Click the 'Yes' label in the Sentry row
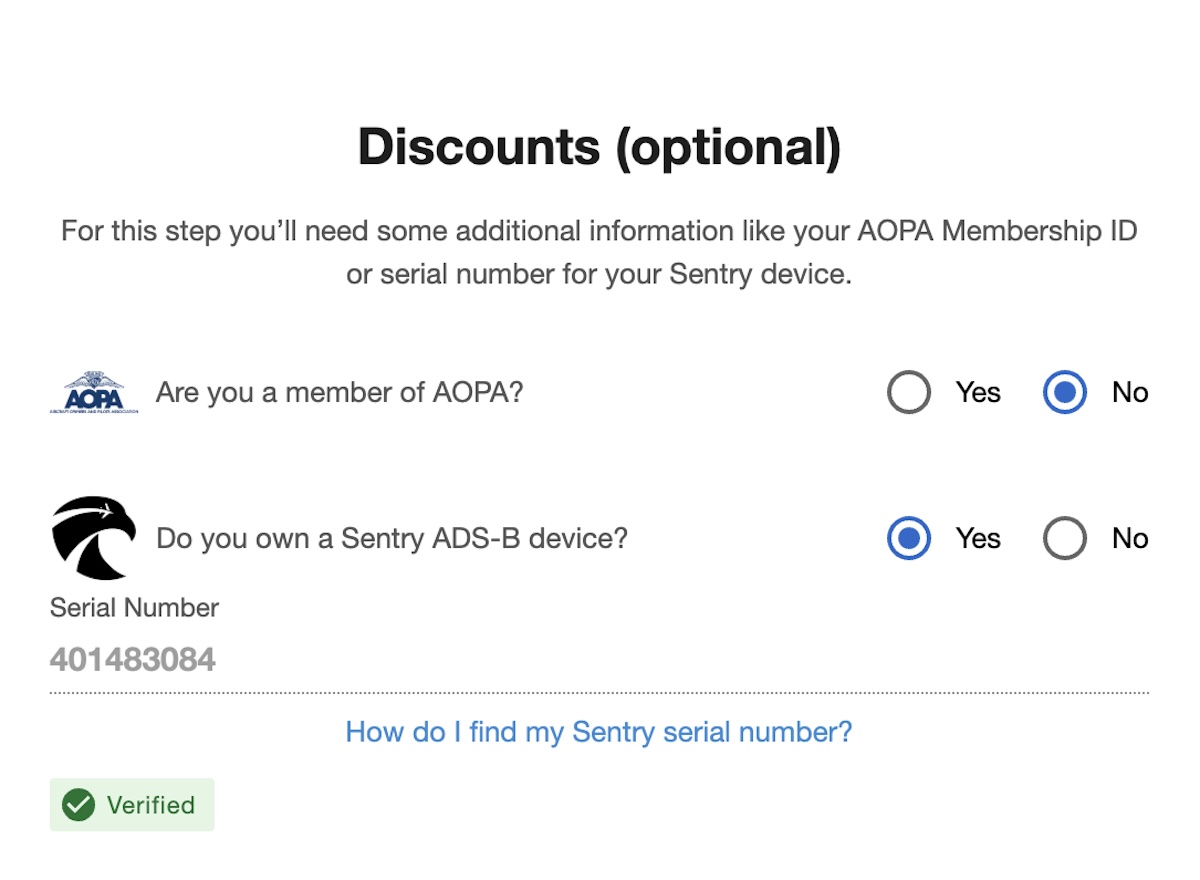Screen dimensions: 1200x880 (x=978, y=539)
